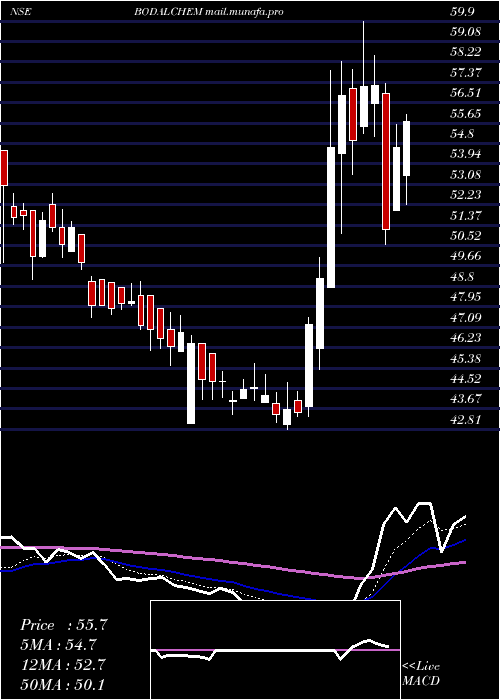Select the 58.22 price axis label
Viewport: 500px width, 700px height.
[465, 52]
